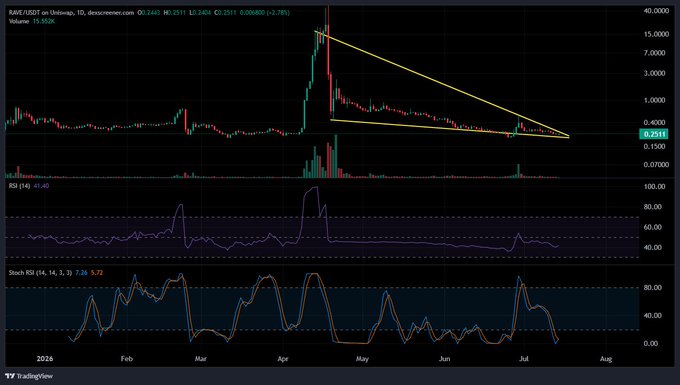Click the Apr time axis label
The image size is (680, 385).
(x=283, y=359)
